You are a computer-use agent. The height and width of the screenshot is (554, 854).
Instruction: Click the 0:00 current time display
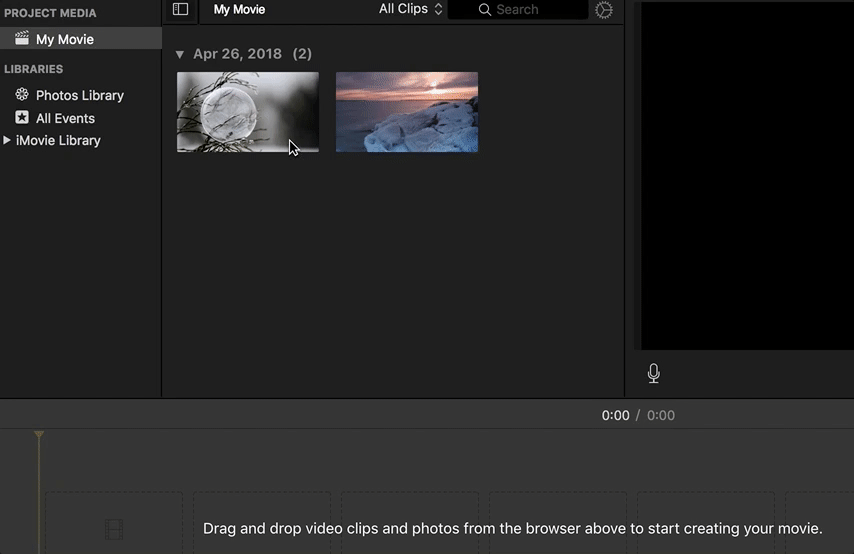tap(615, 416)
